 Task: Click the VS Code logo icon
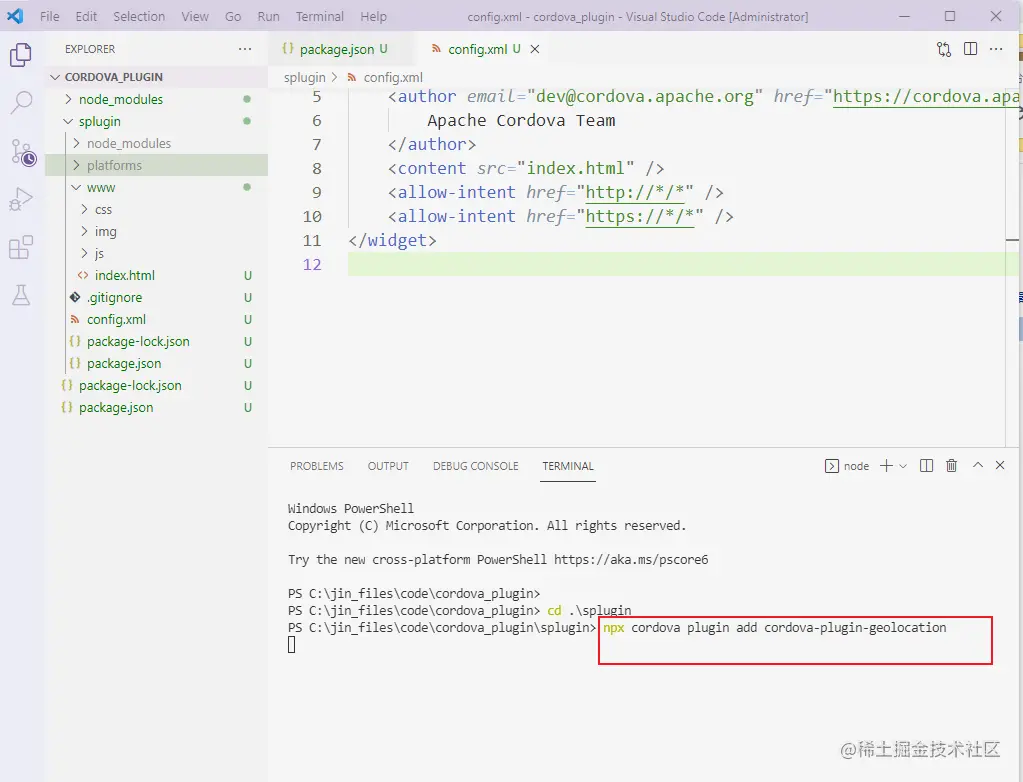(15, 16)
